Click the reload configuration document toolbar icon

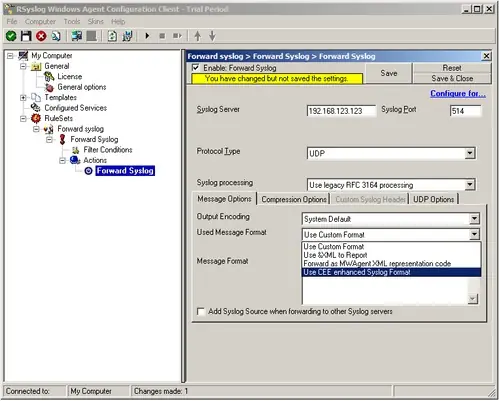coord(112,36)
